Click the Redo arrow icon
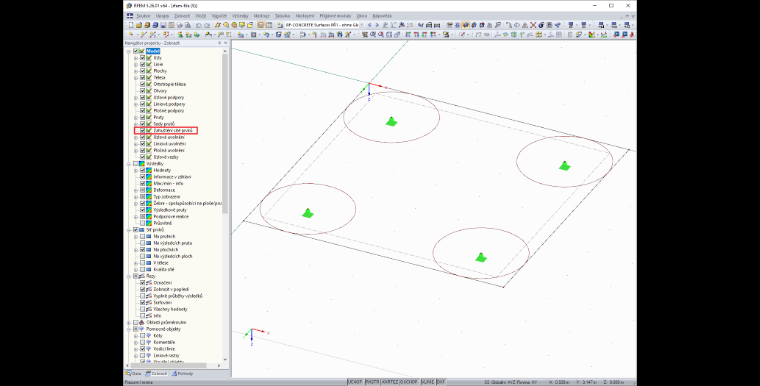Image resolution: width=760 pixels, height=386 pixels. pyautogui.click(x=207, y=25)
